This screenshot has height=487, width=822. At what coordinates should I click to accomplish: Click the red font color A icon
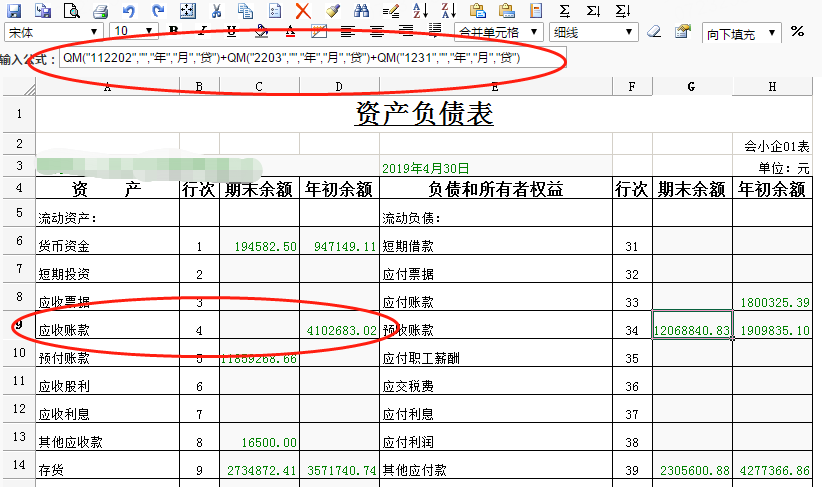click(290, 32)
